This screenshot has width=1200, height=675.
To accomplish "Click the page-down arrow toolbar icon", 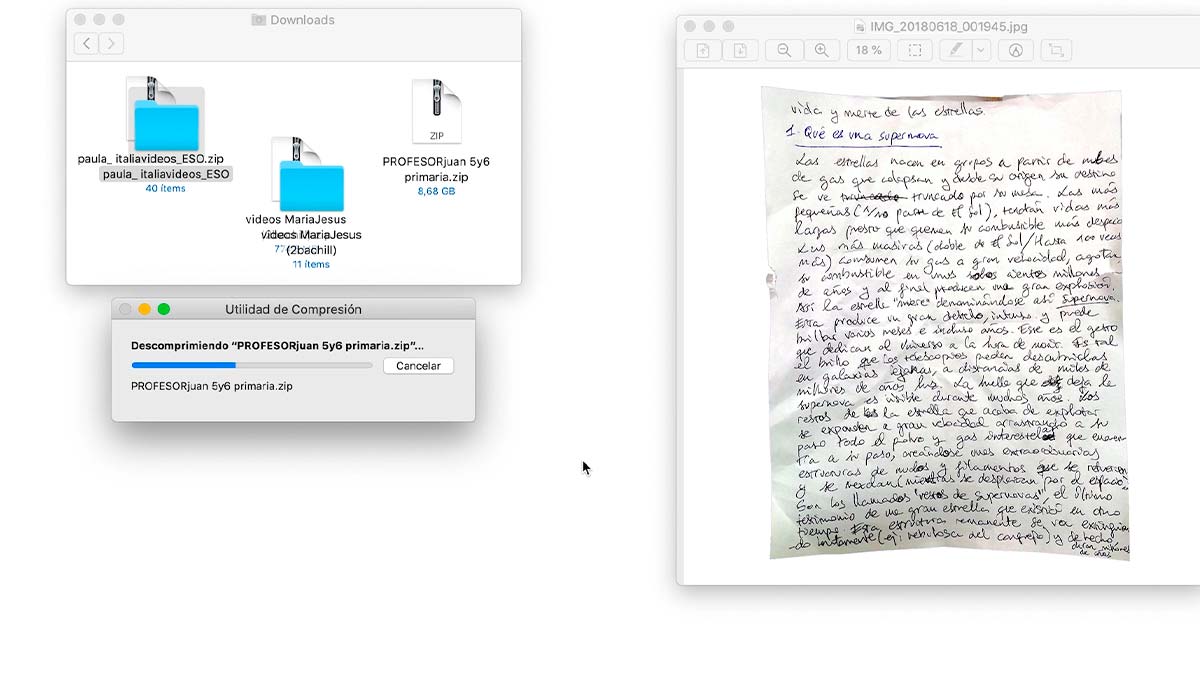I will (740, 50).
